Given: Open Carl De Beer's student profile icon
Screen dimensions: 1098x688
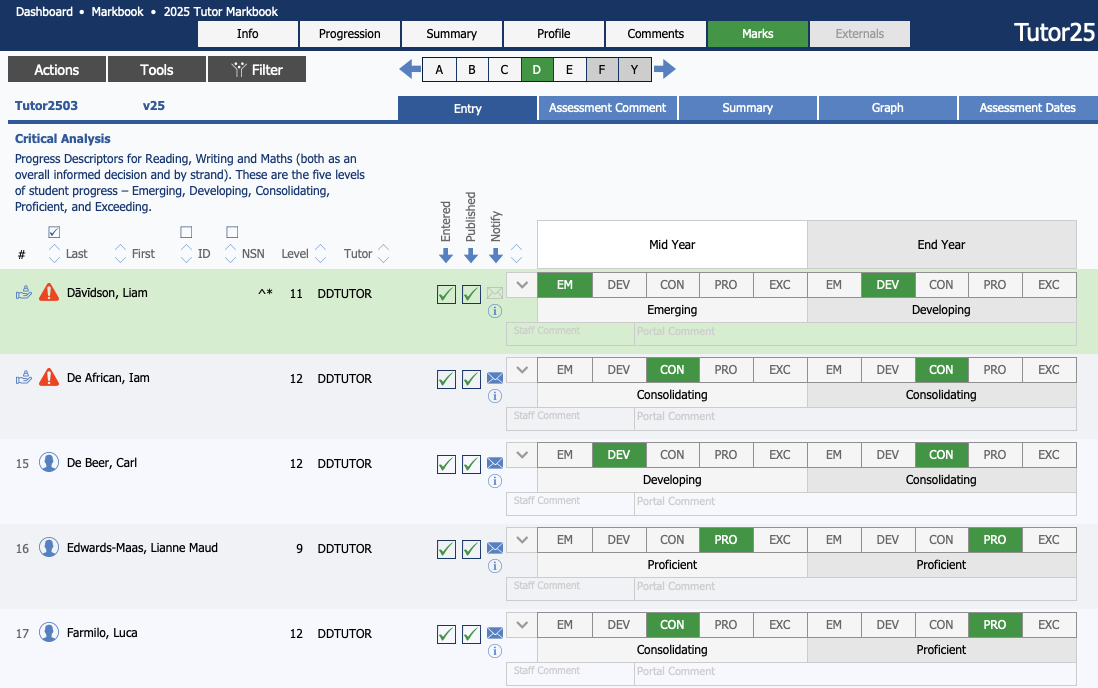Looking at the screenshot, I should (49, 463).
